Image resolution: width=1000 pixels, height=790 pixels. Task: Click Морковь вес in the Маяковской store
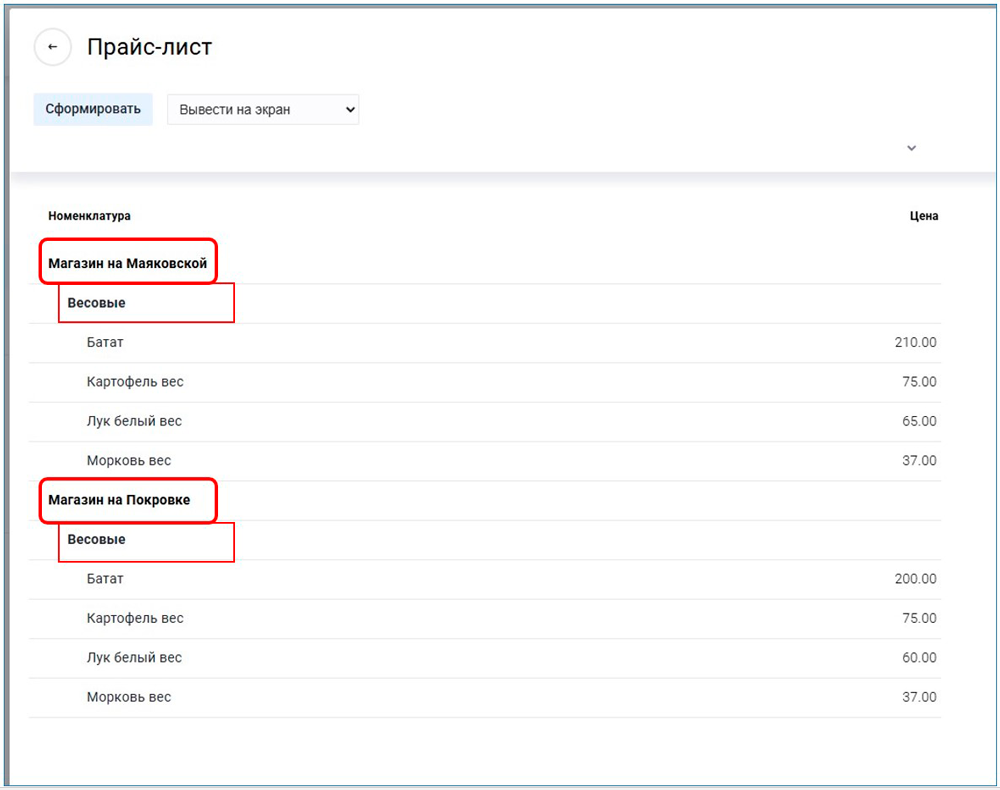click(128, 461)
